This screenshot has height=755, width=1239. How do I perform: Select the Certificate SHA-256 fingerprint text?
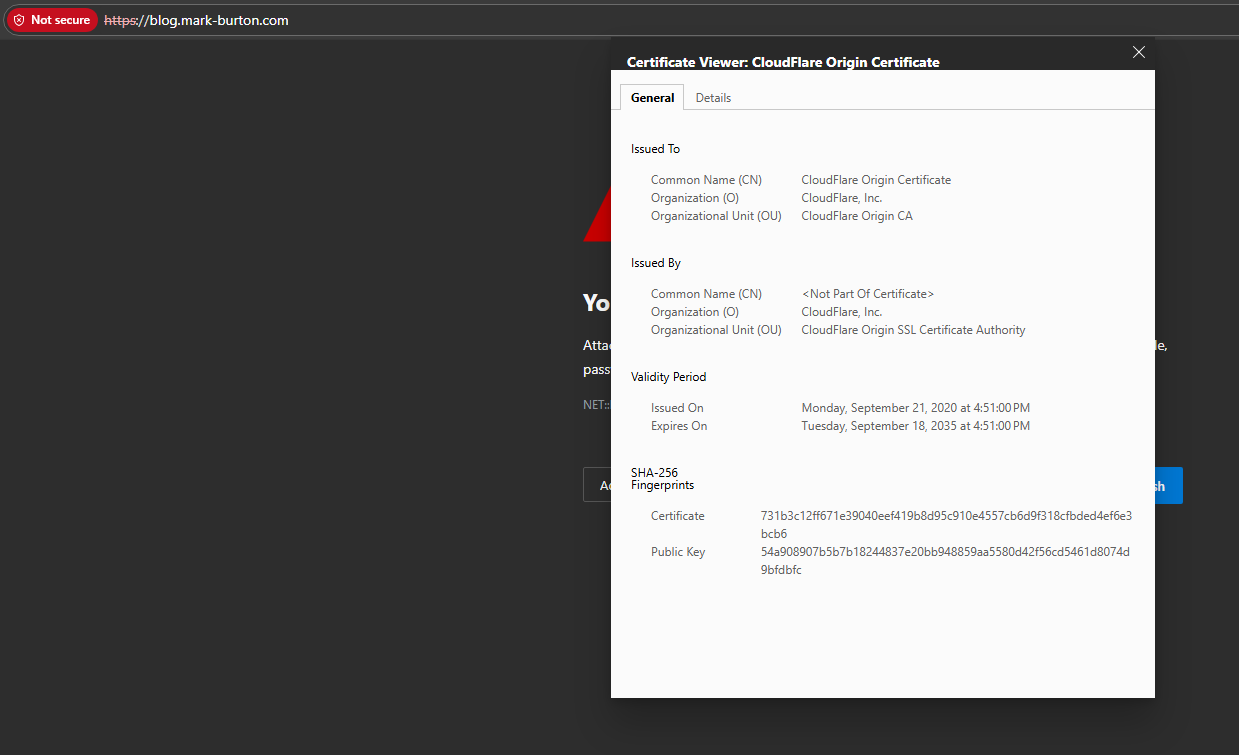point(945,524)
